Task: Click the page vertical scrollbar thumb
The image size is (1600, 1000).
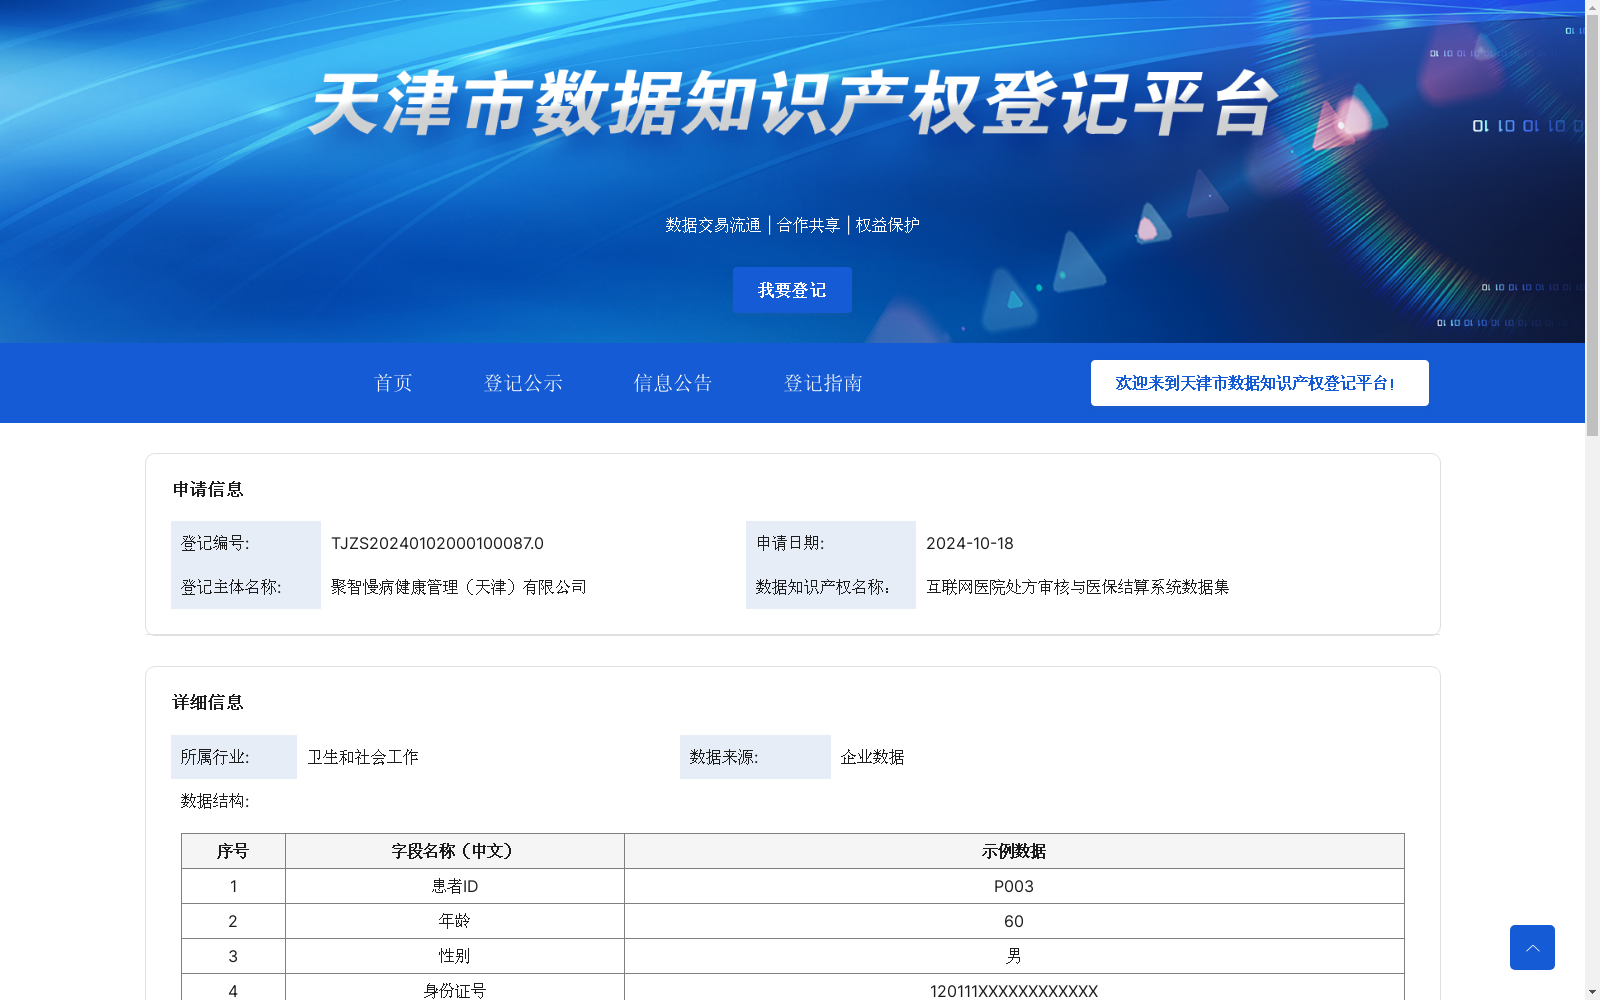Action: tap(1592, 226)
